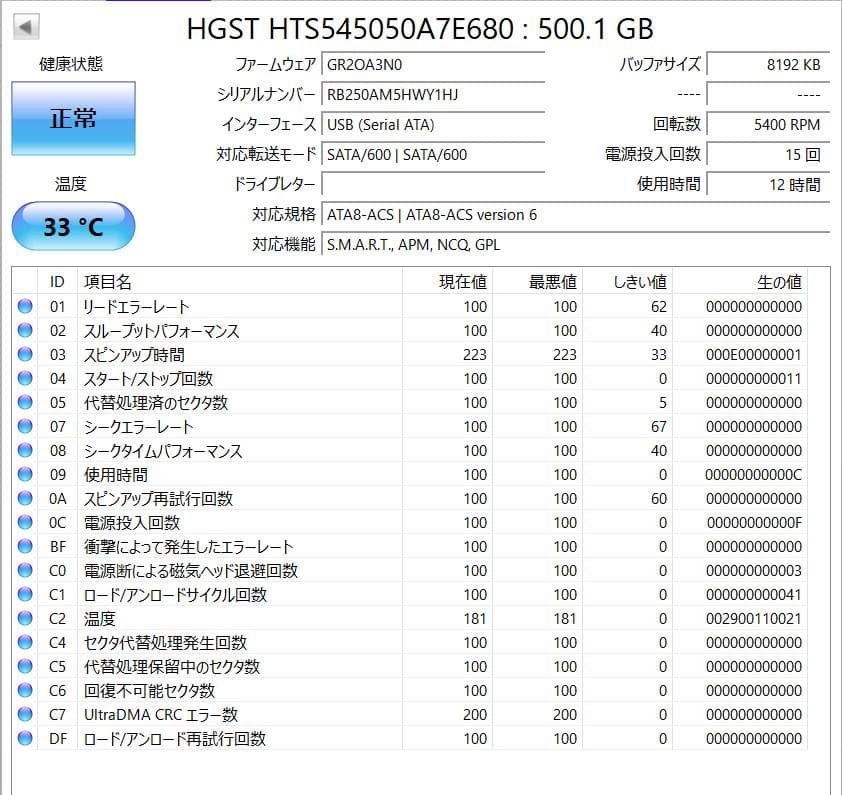Select the 代替処理済のセクタ数 attribute name
Viewport: 842px width, 795px height.
156,402
